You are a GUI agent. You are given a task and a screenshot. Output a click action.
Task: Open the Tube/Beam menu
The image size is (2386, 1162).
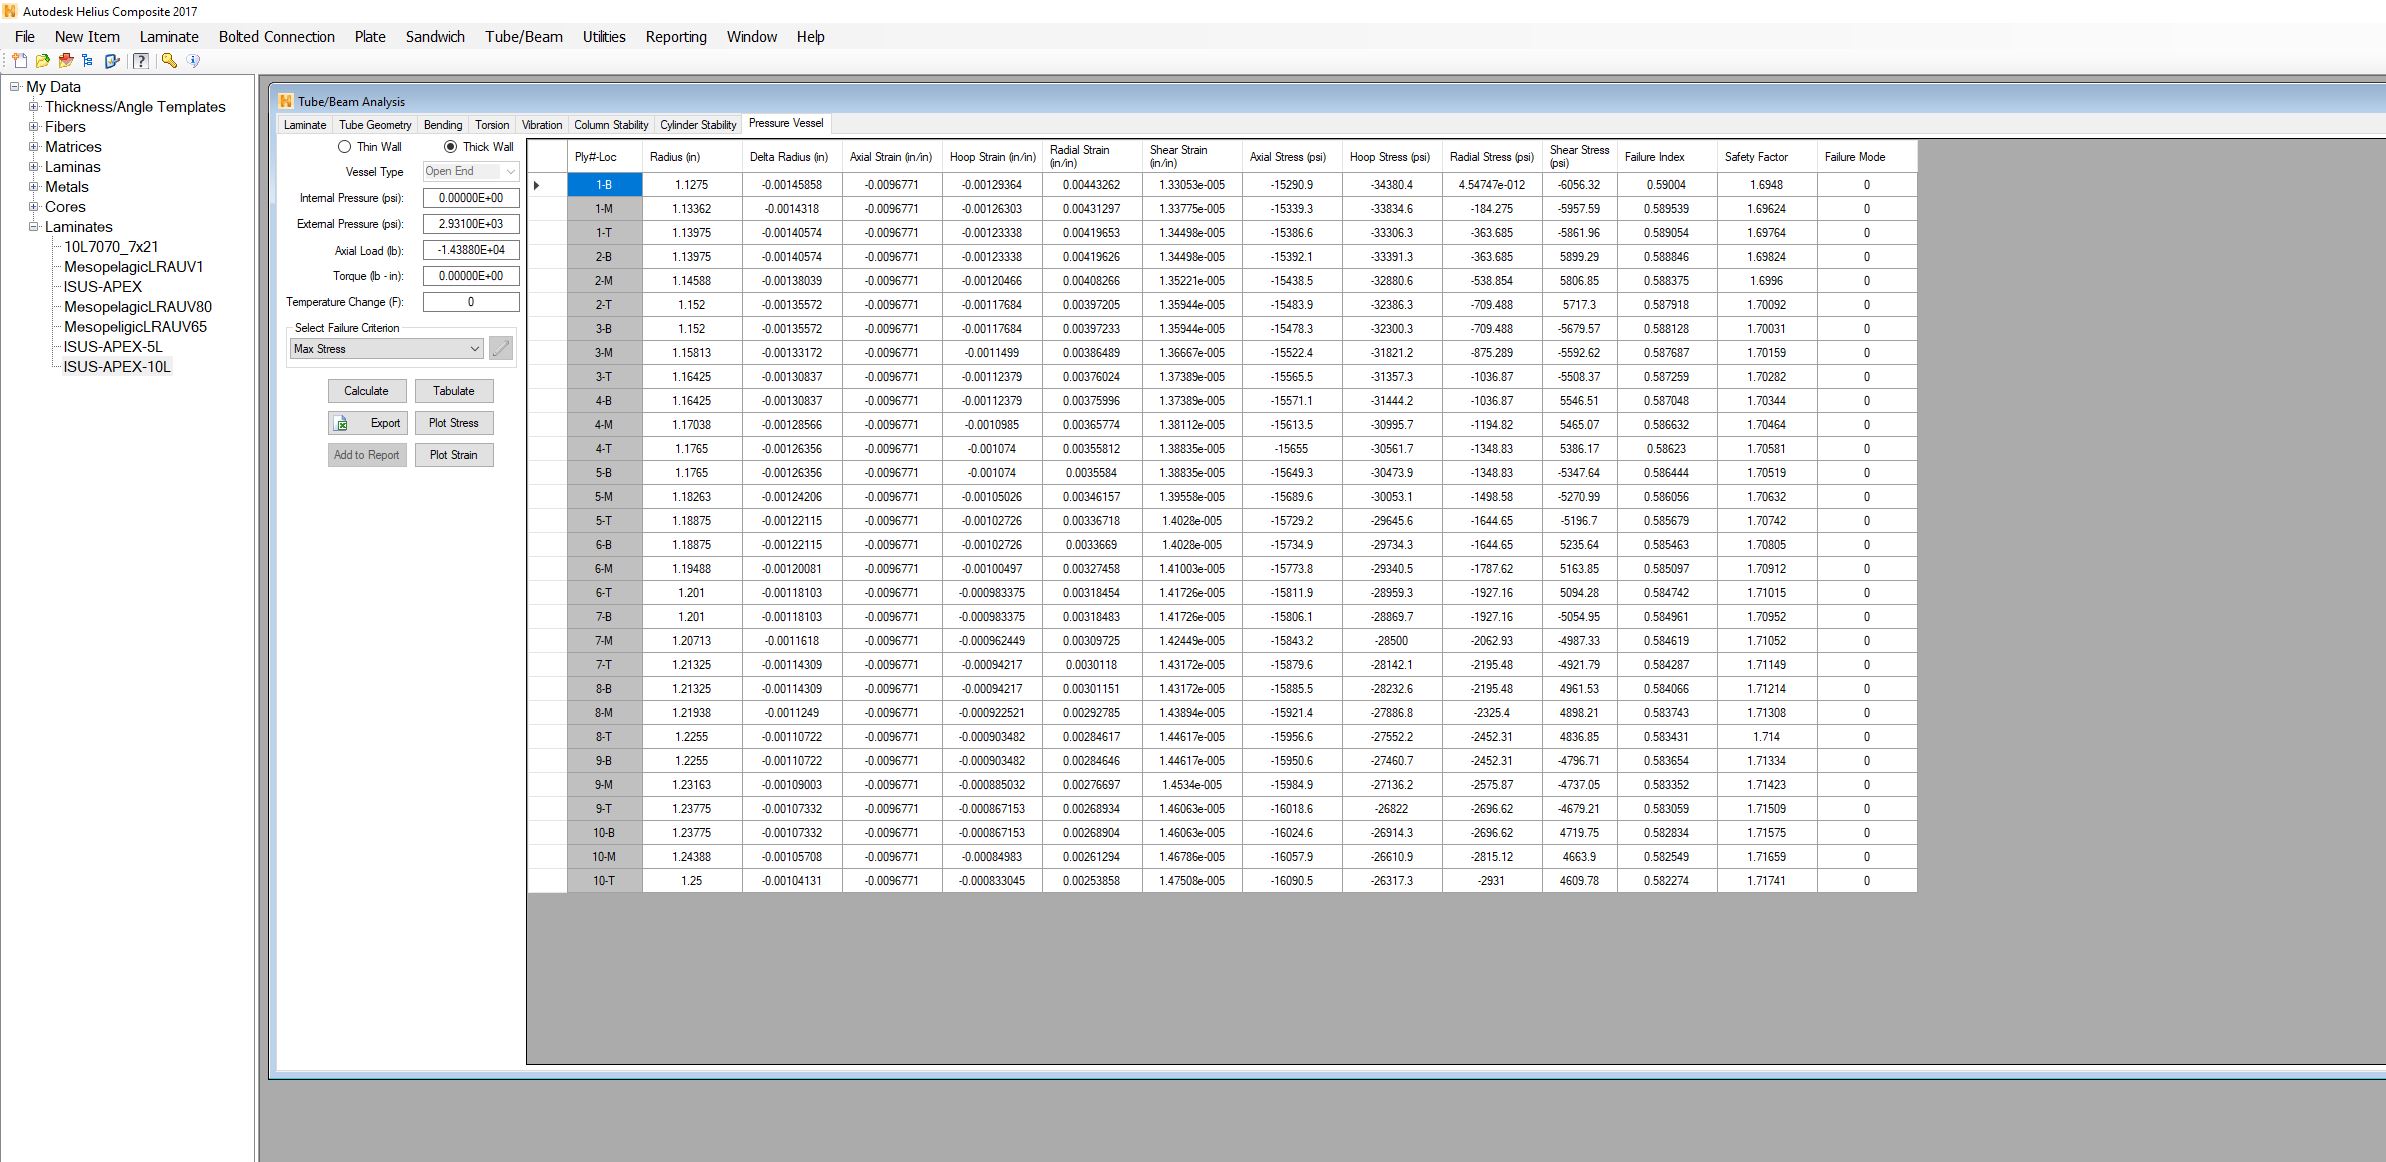tap(524, 37)
